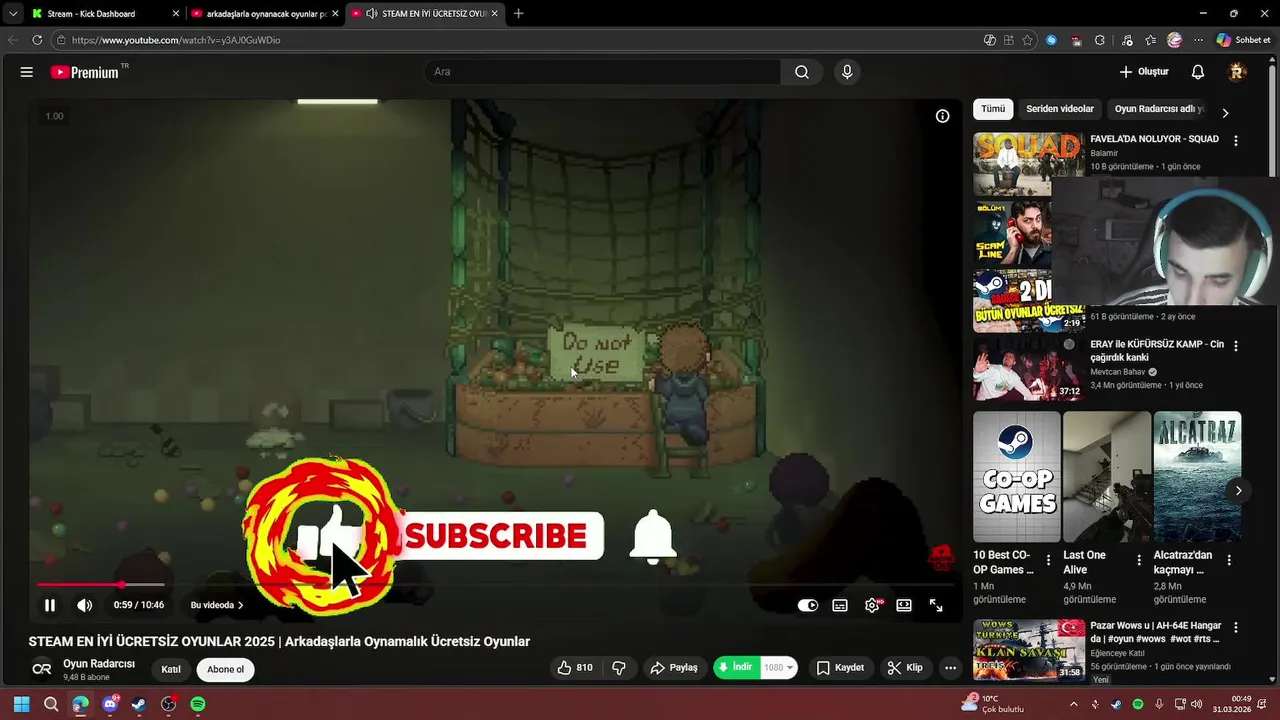Image resolution: width=1280 pixels, height=720 pixels.
Task: Open the Oyun Radarcısı channel avatar
Action: (x=41, y=669)
